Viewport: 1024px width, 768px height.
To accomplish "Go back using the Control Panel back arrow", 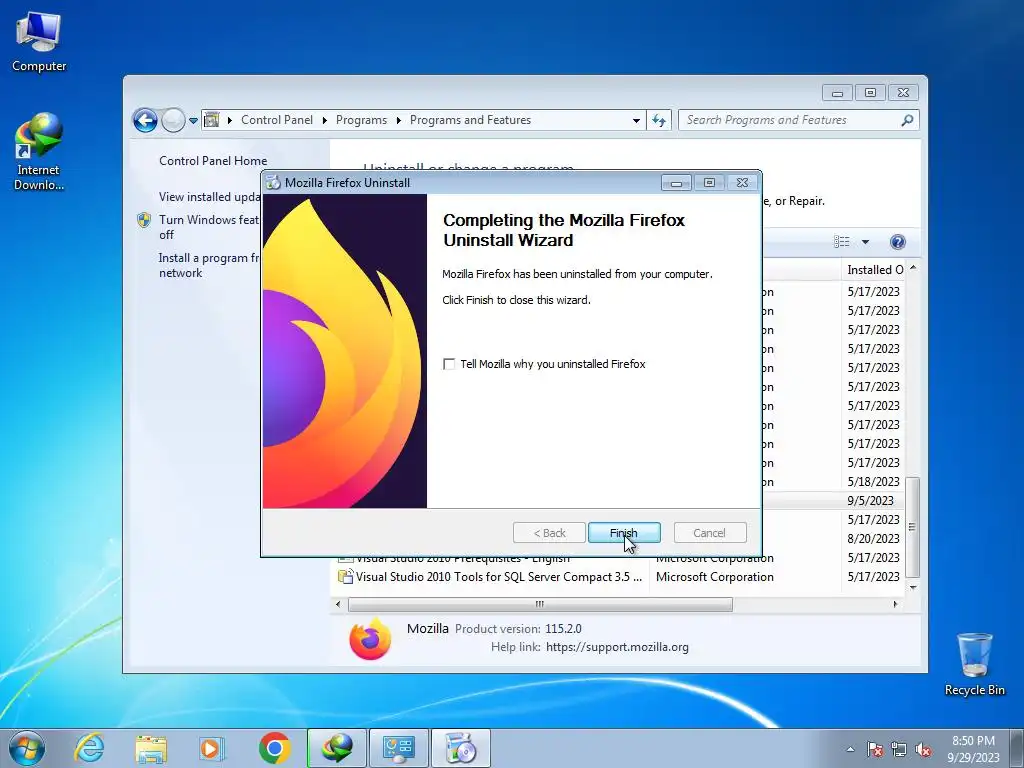I will coord(145,120).
